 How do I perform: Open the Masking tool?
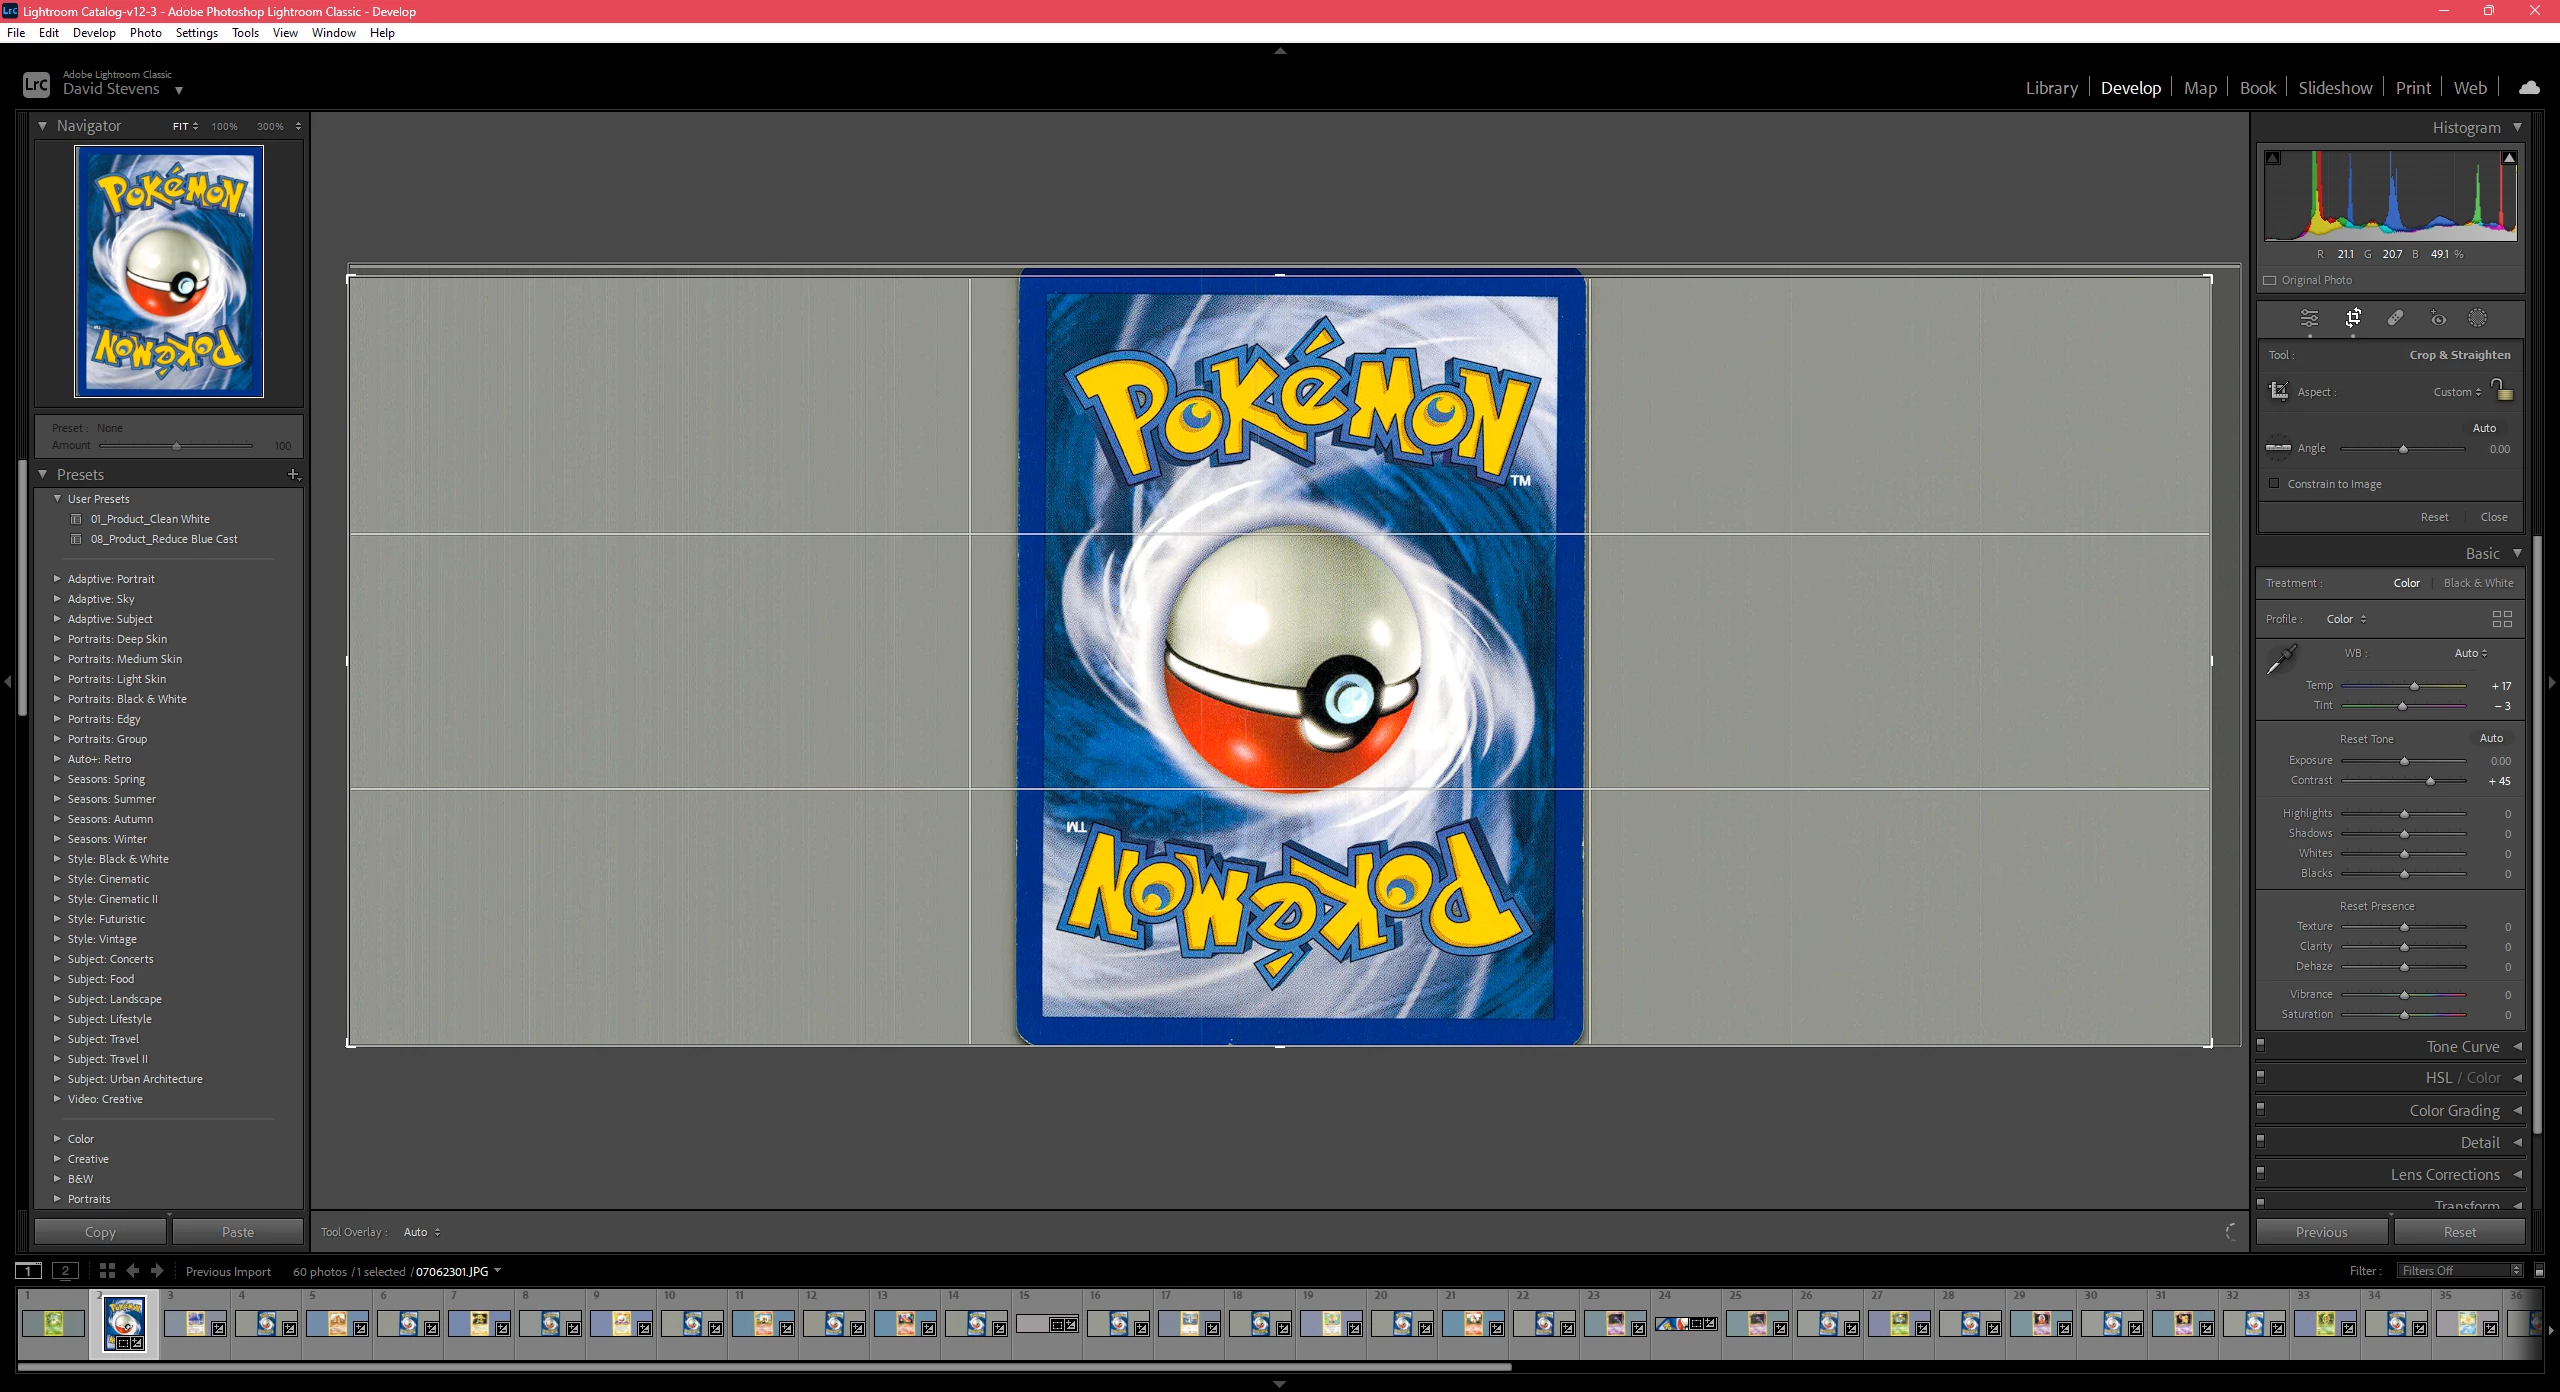(x=2477, y=318)
